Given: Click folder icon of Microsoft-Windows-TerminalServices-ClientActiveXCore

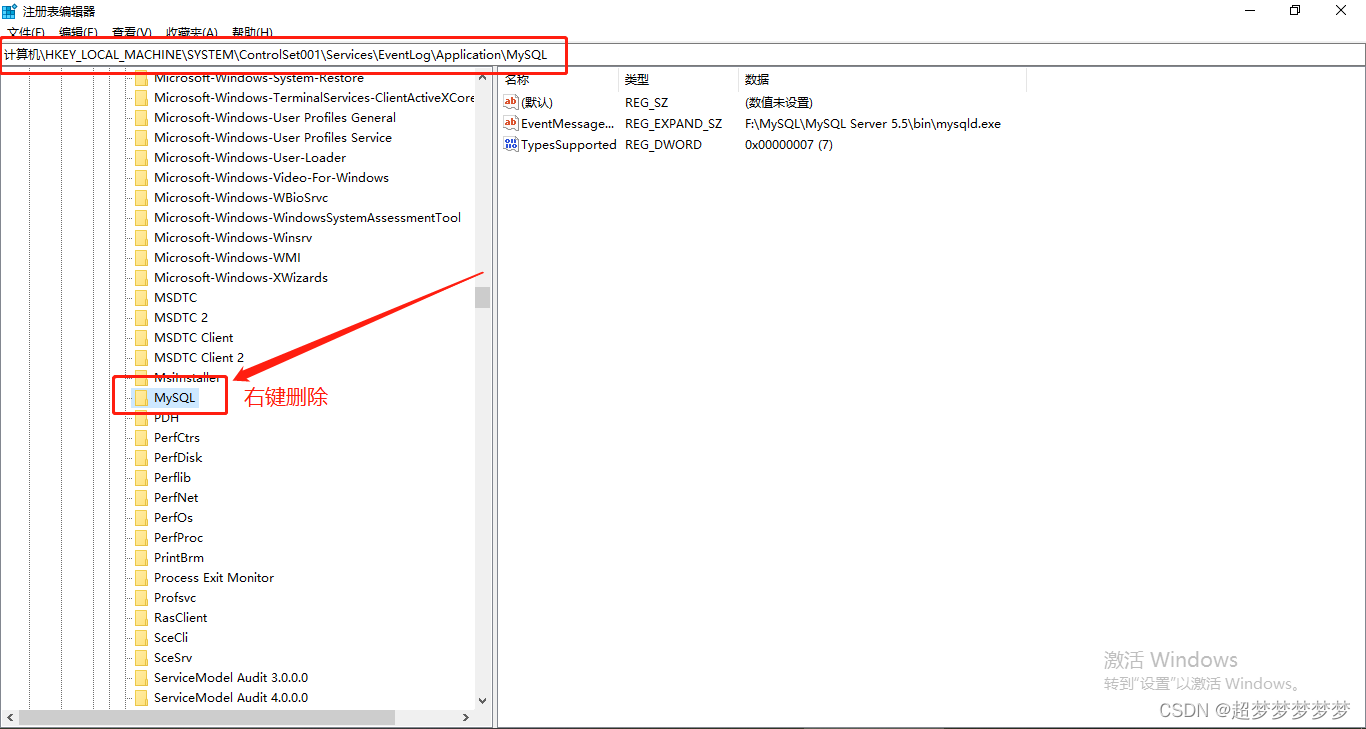Looking at the screenshot, I should (x=141, y=98).
